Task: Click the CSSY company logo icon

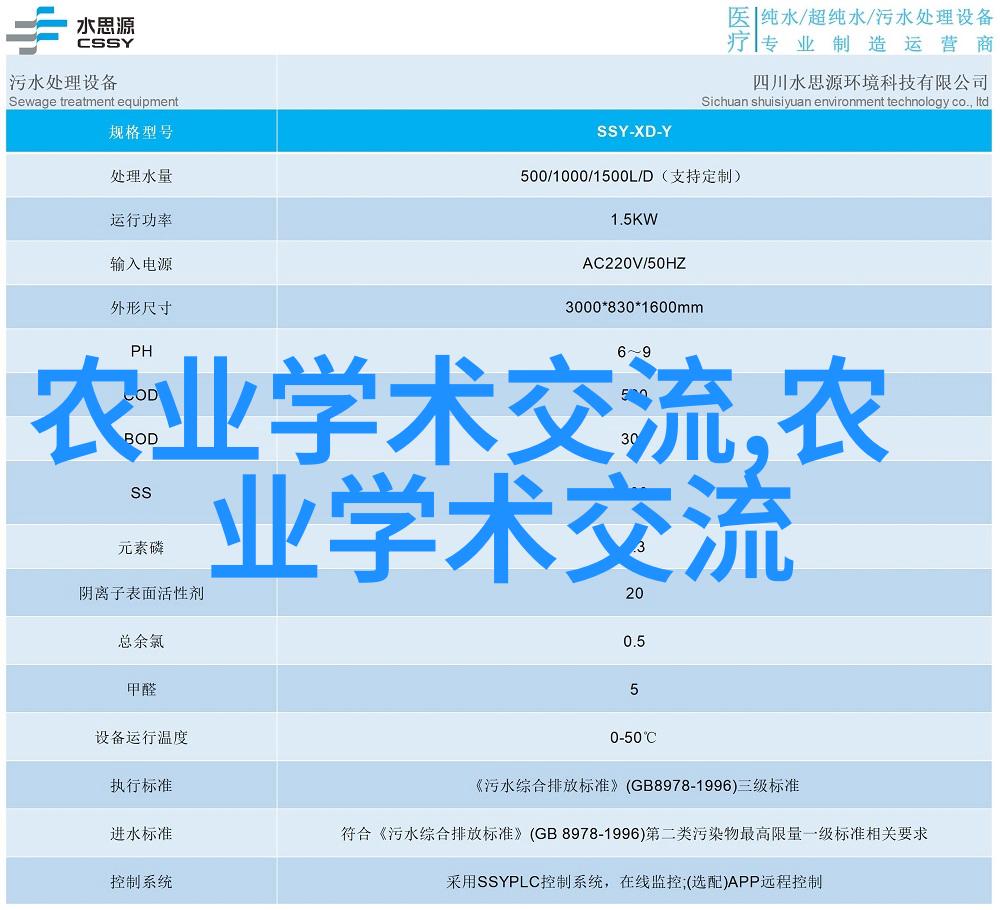Action: coord(36,31)
